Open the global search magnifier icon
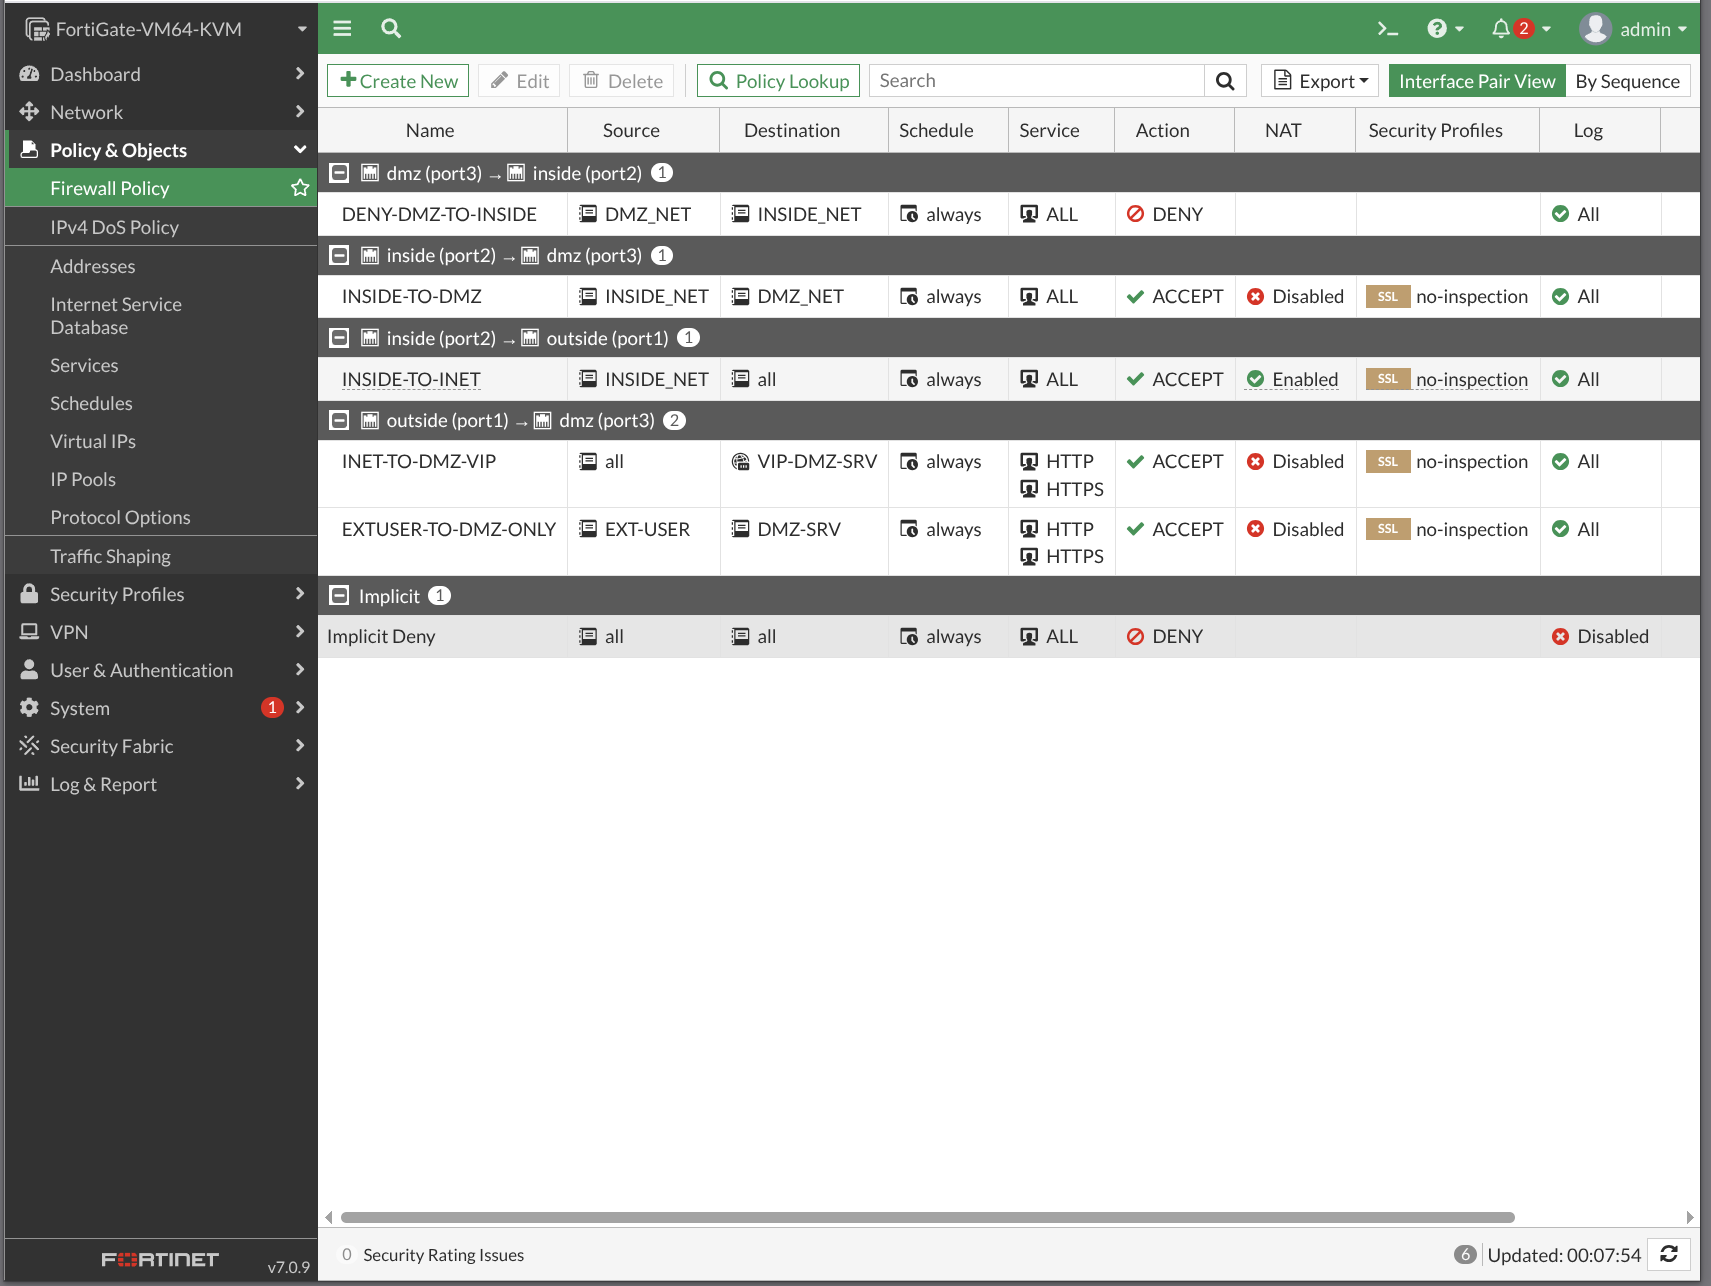 (x=391, y=29)
